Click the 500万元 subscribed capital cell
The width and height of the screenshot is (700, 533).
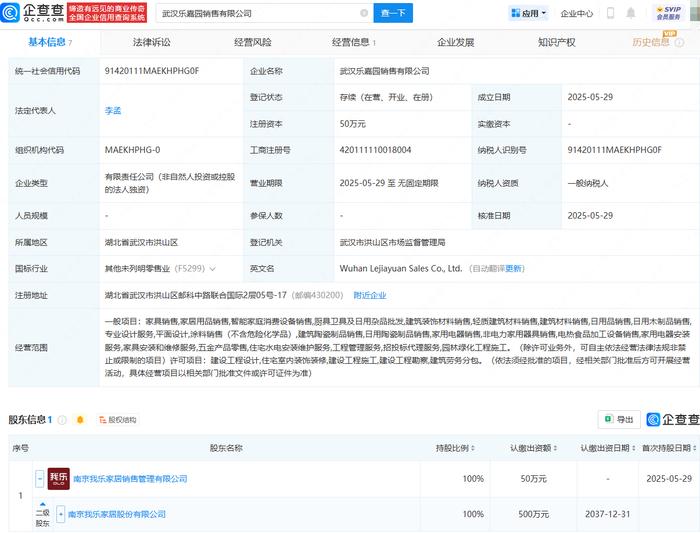coord(533,514)
